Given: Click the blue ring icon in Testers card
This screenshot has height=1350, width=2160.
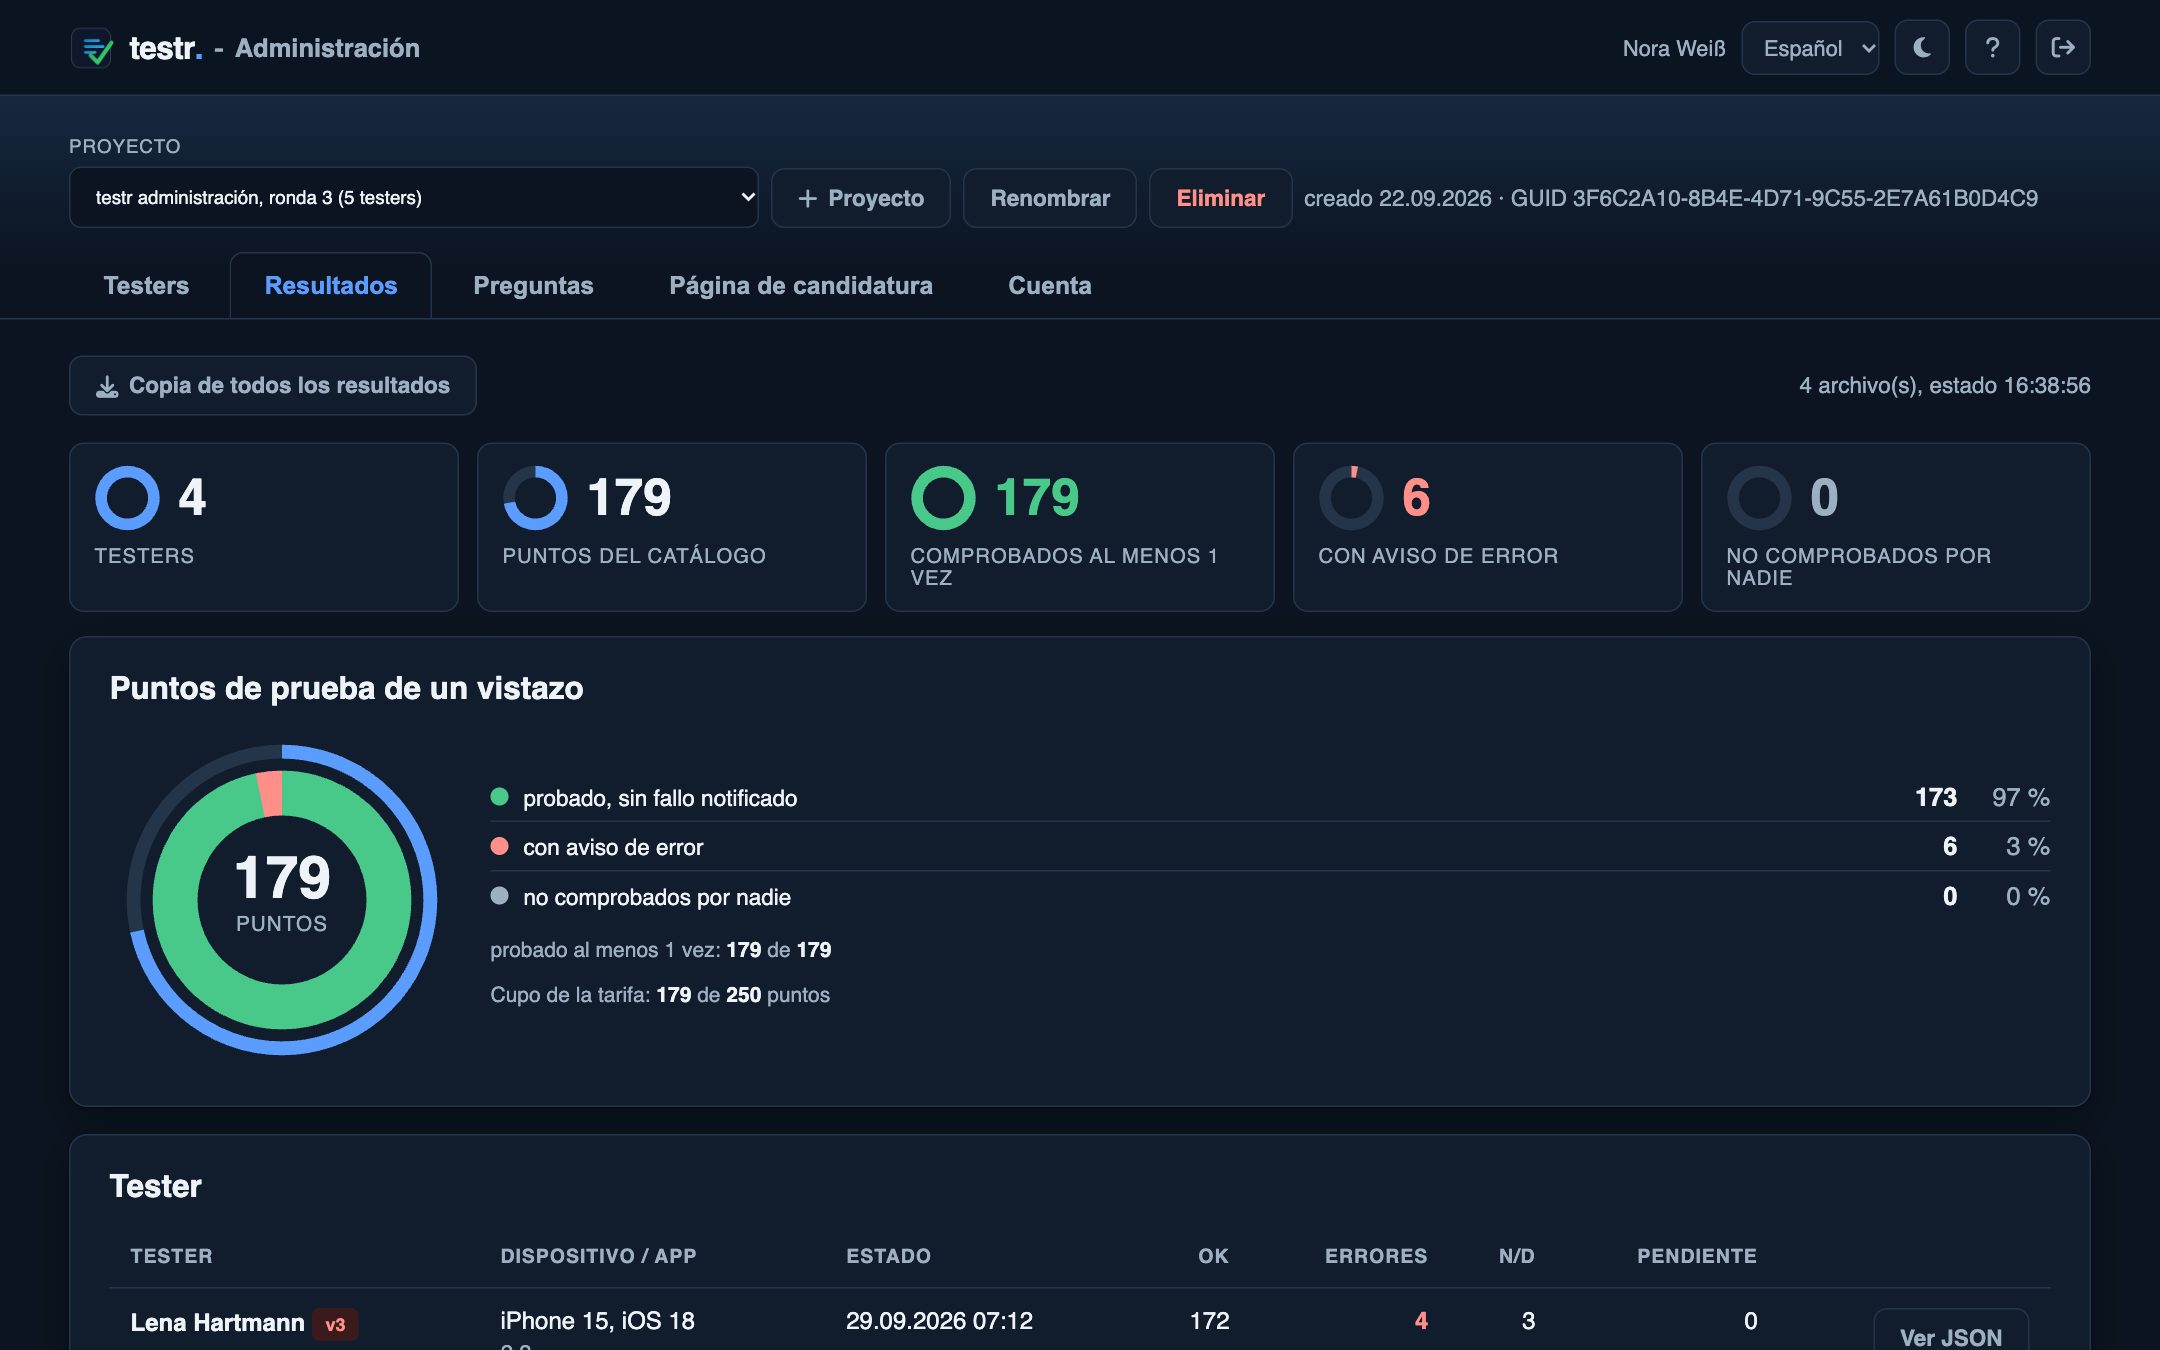Looking at the screenshot, I should pos(127,498).
